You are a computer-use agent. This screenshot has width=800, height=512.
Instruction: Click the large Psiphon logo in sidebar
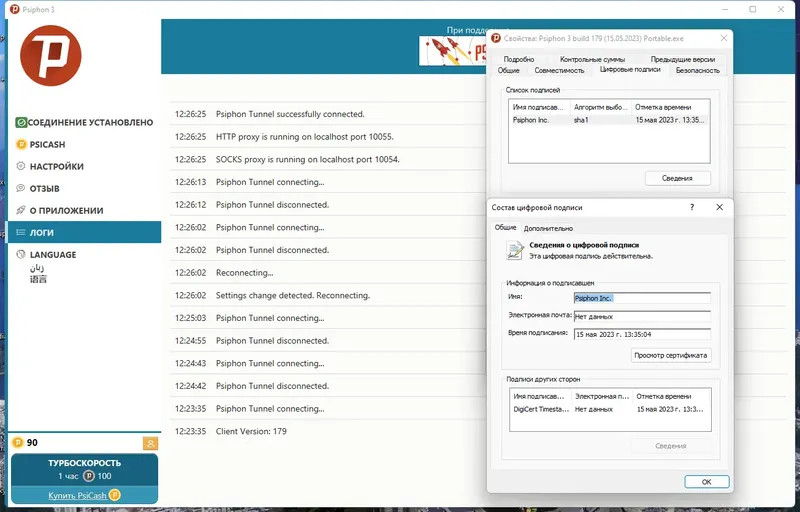tap(51, 56)
